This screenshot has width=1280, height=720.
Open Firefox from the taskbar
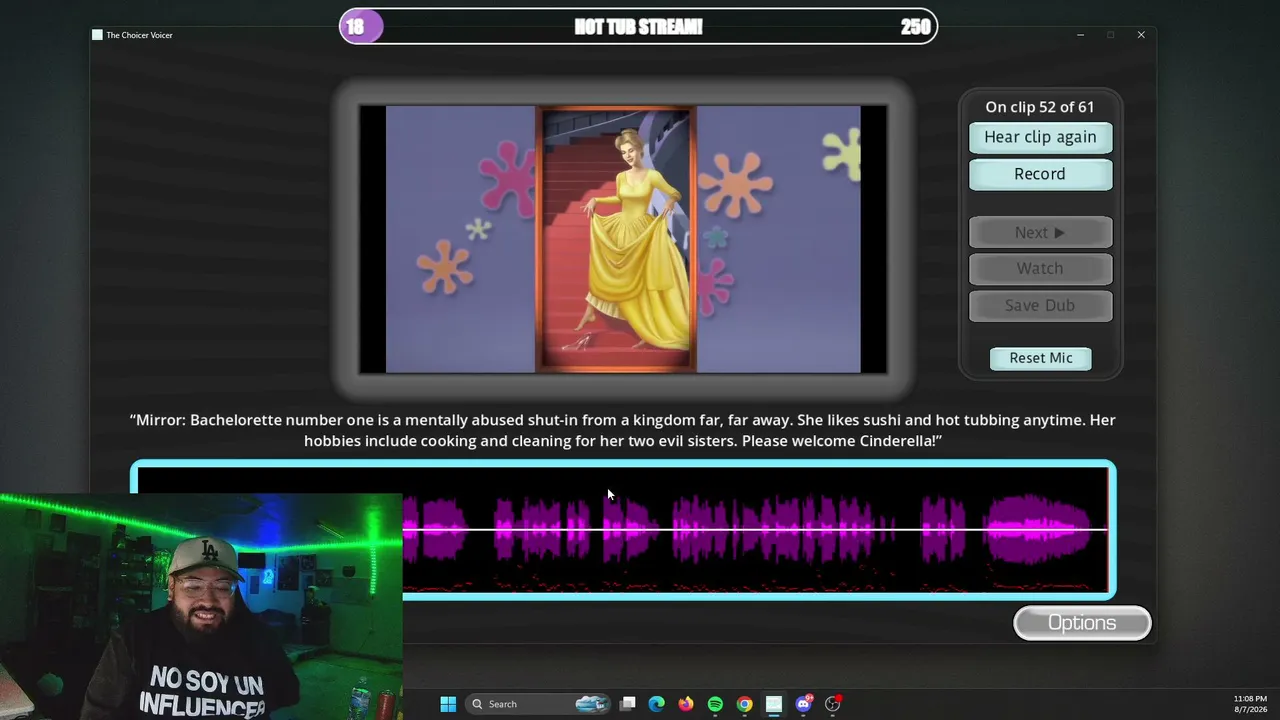(x=686, y=704)
